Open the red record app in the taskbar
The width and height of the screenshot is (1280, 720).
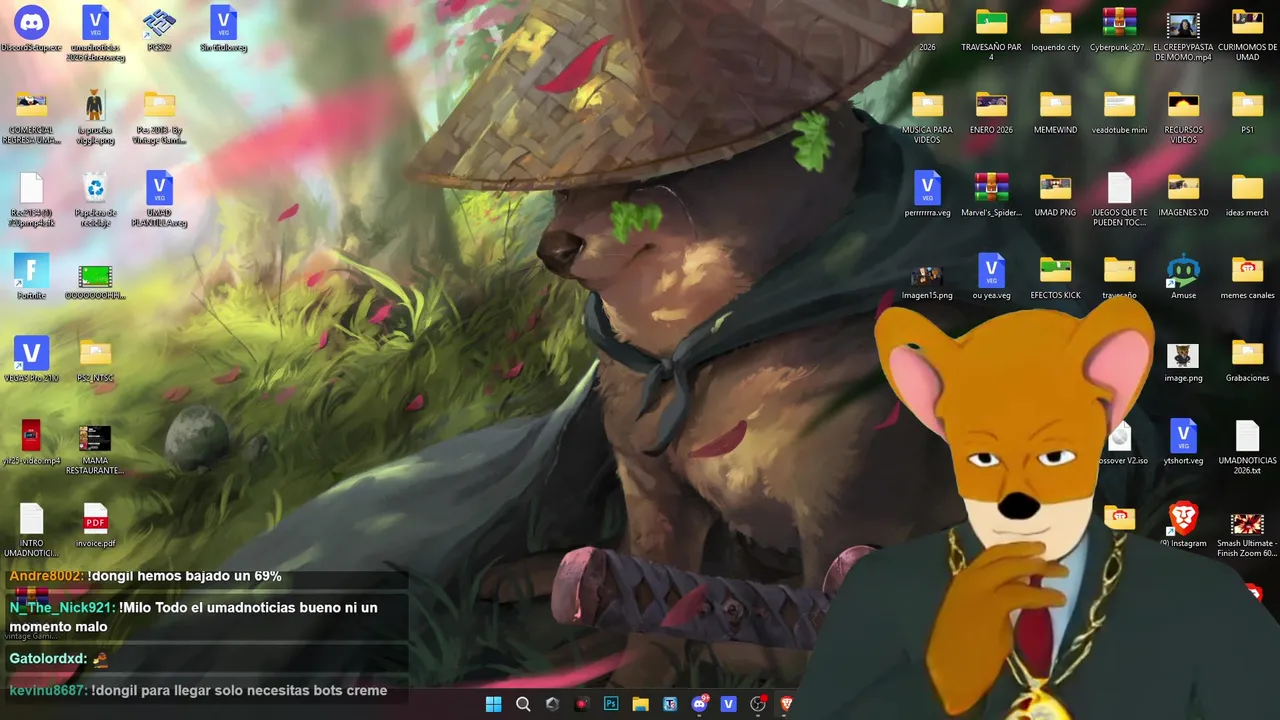pos(582,704)
